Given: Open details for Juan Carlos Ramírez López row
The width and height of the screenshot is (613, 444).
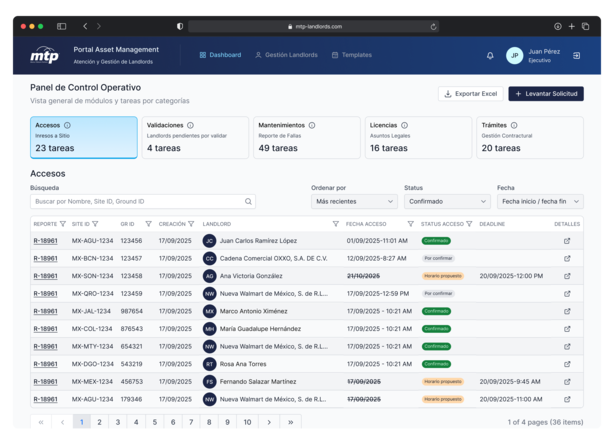Looking at the screenshot, I should [567, 241].
